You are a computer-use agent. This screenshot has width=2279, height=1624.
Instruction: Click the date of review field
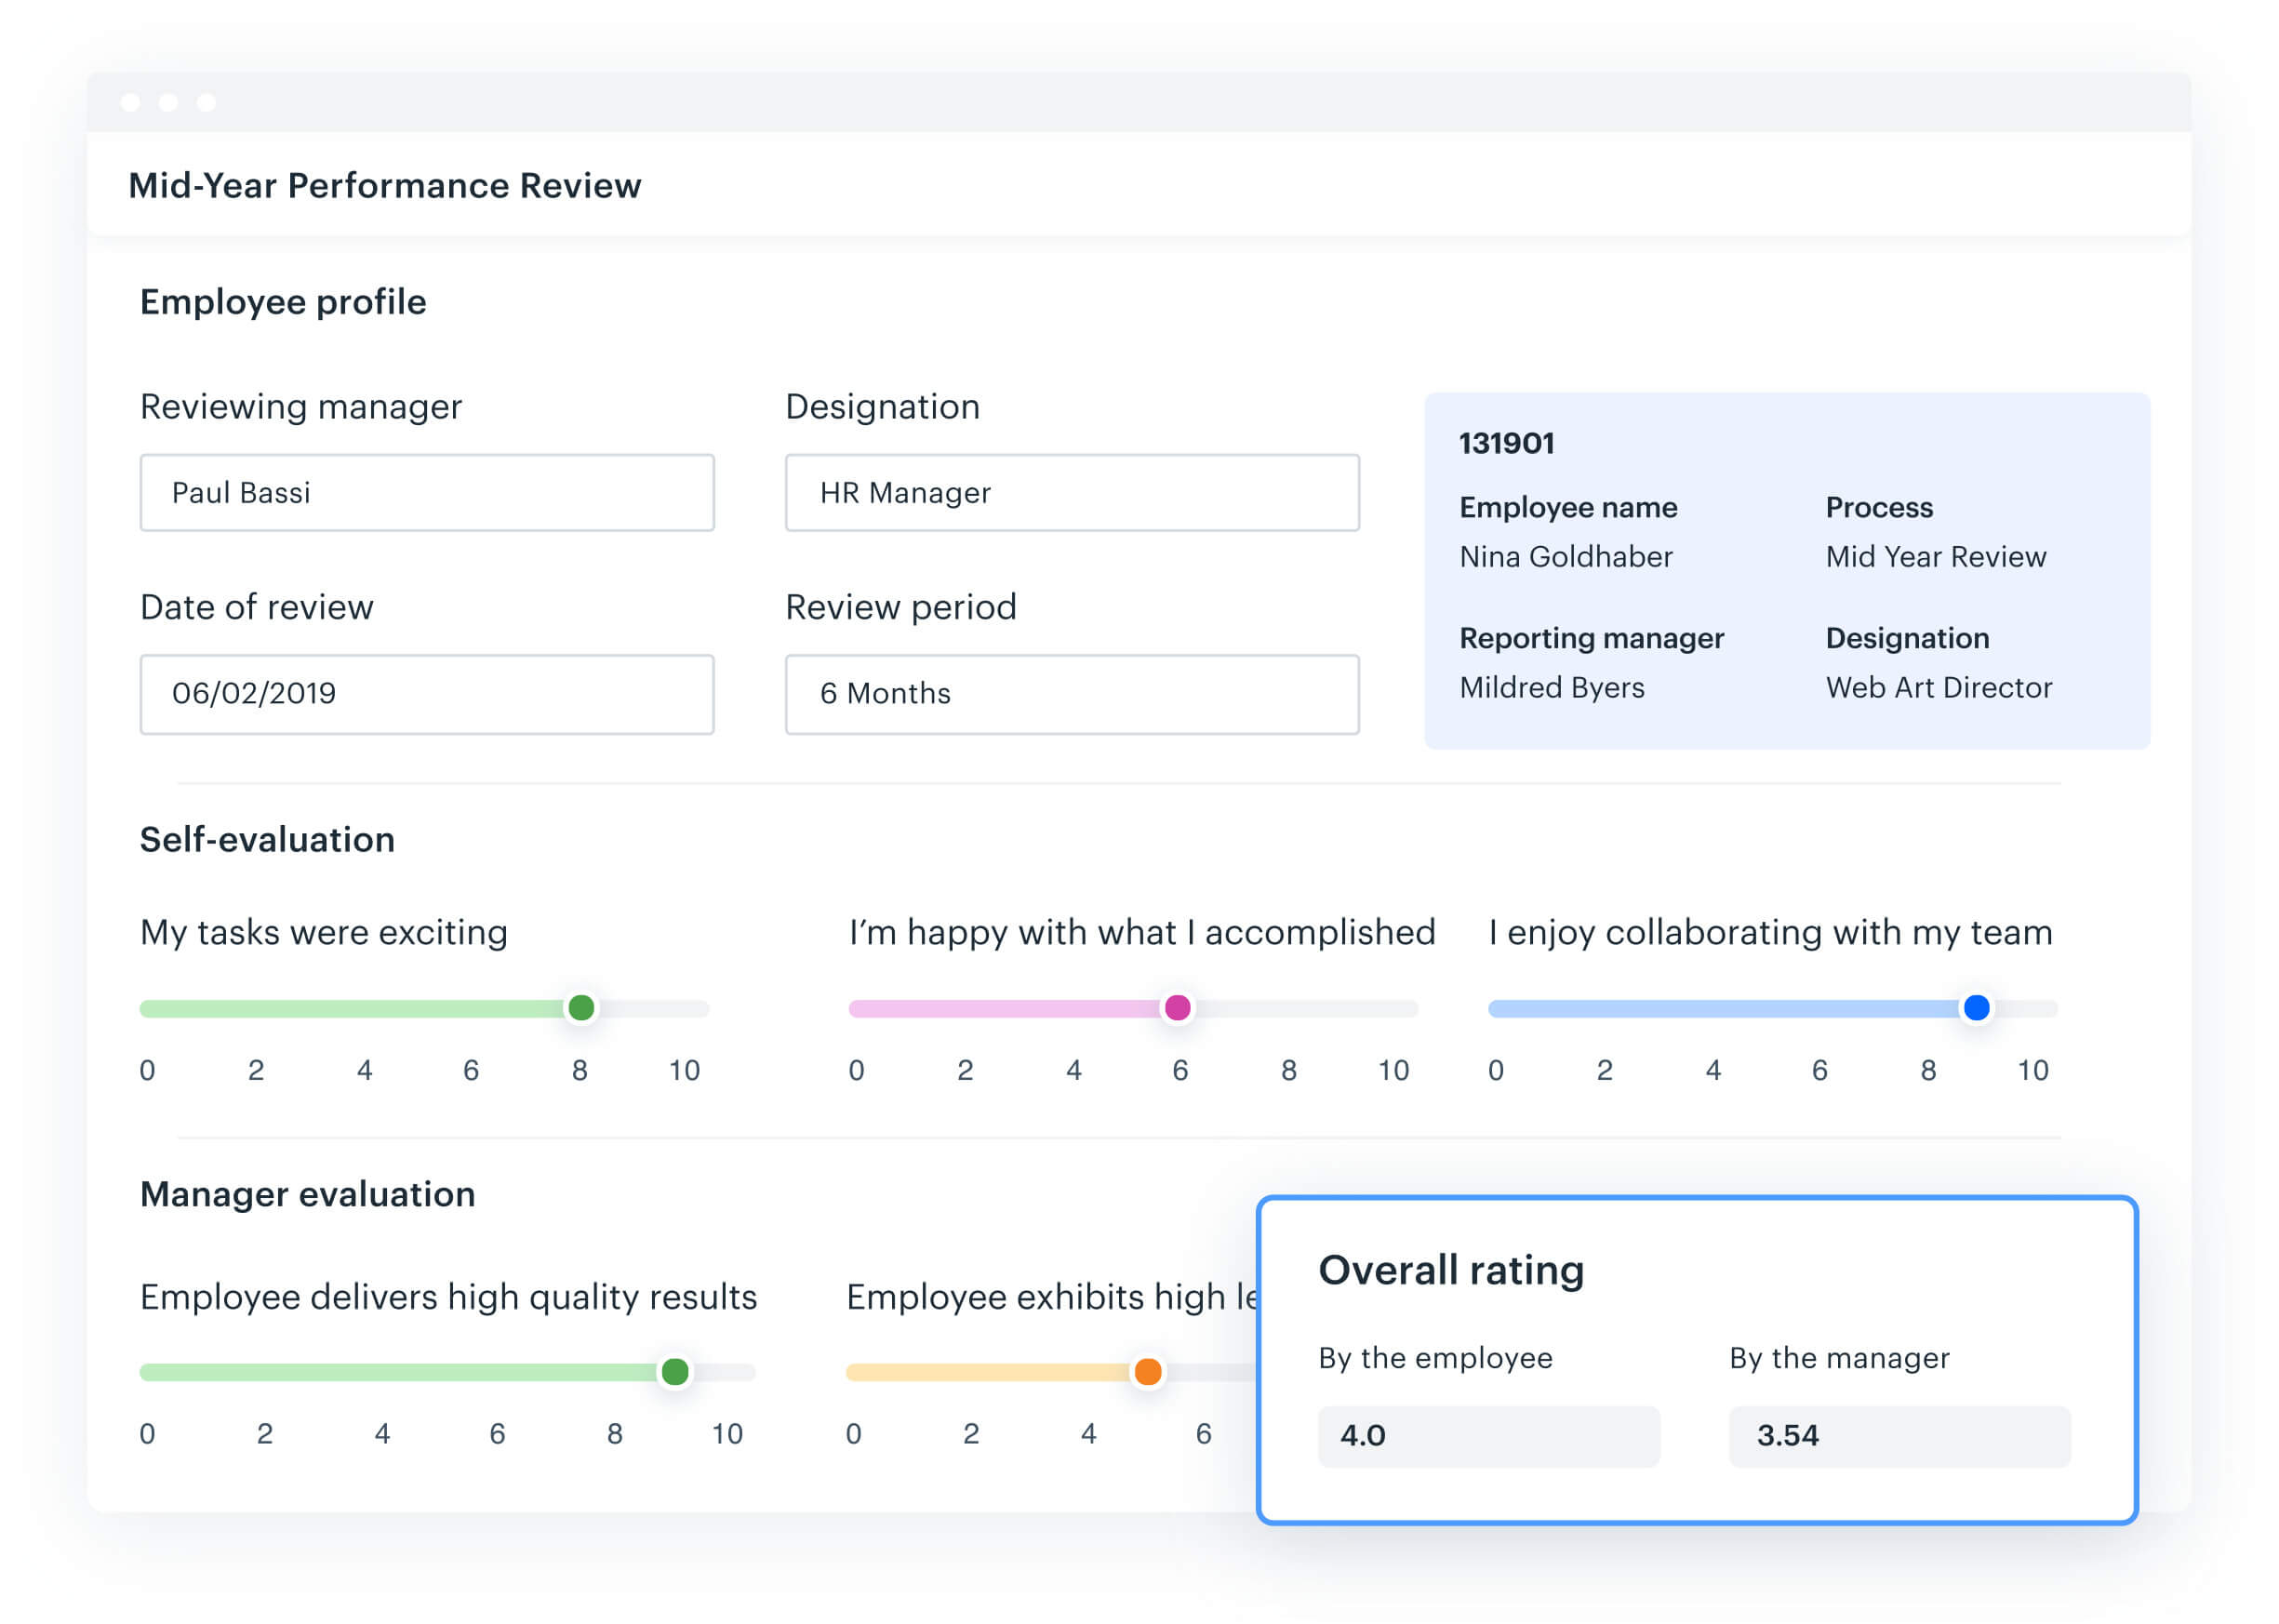tap(425, 693)
